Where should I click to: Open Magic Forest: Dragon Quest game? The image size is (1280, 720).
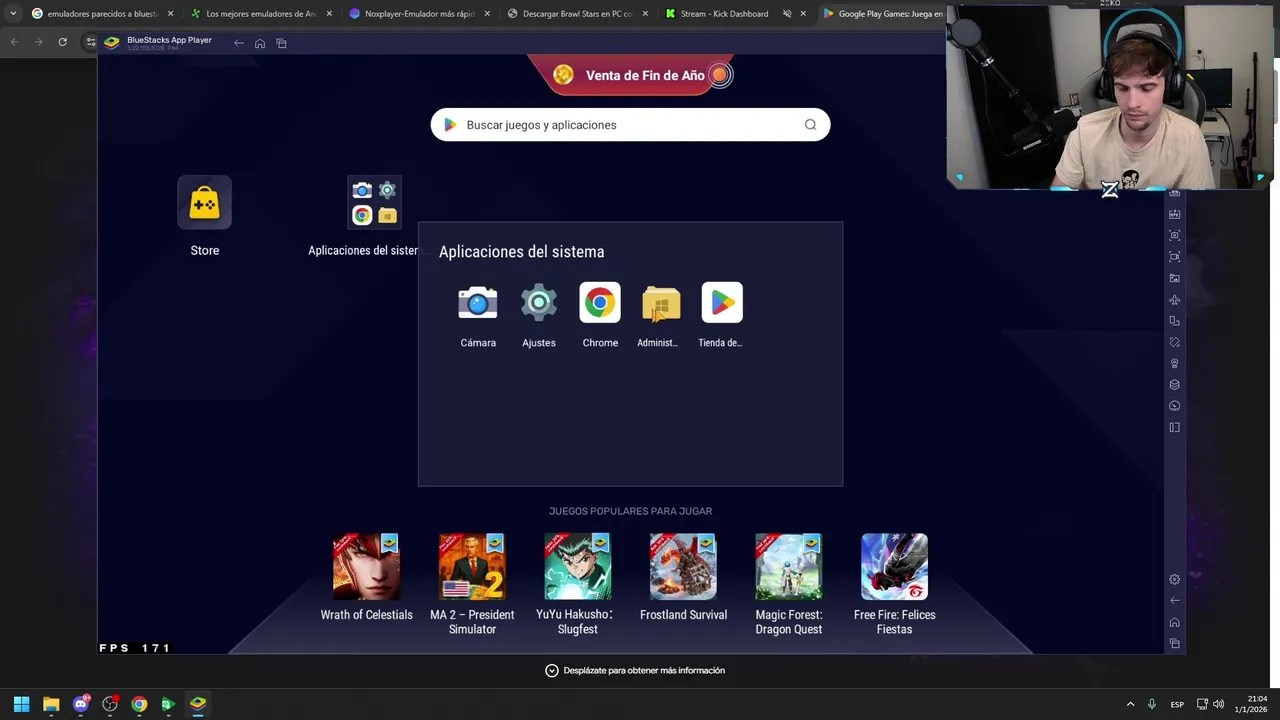tap(789, 567)
